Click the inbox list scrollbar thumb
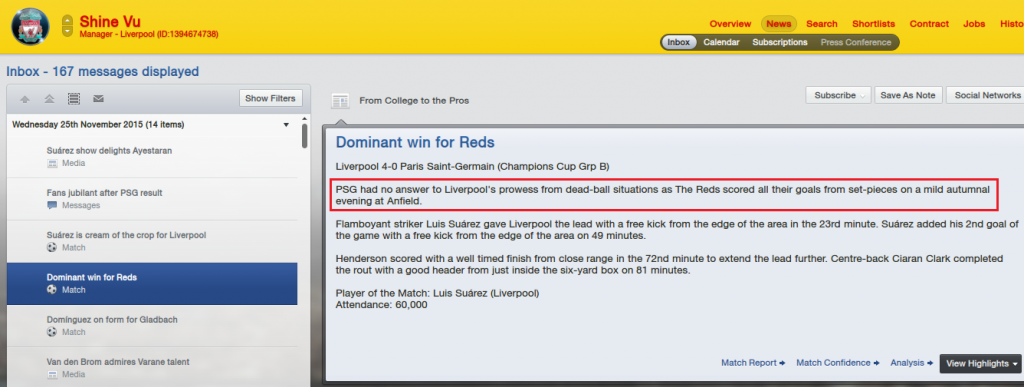Screen dimensions: 1024x387 305,136
